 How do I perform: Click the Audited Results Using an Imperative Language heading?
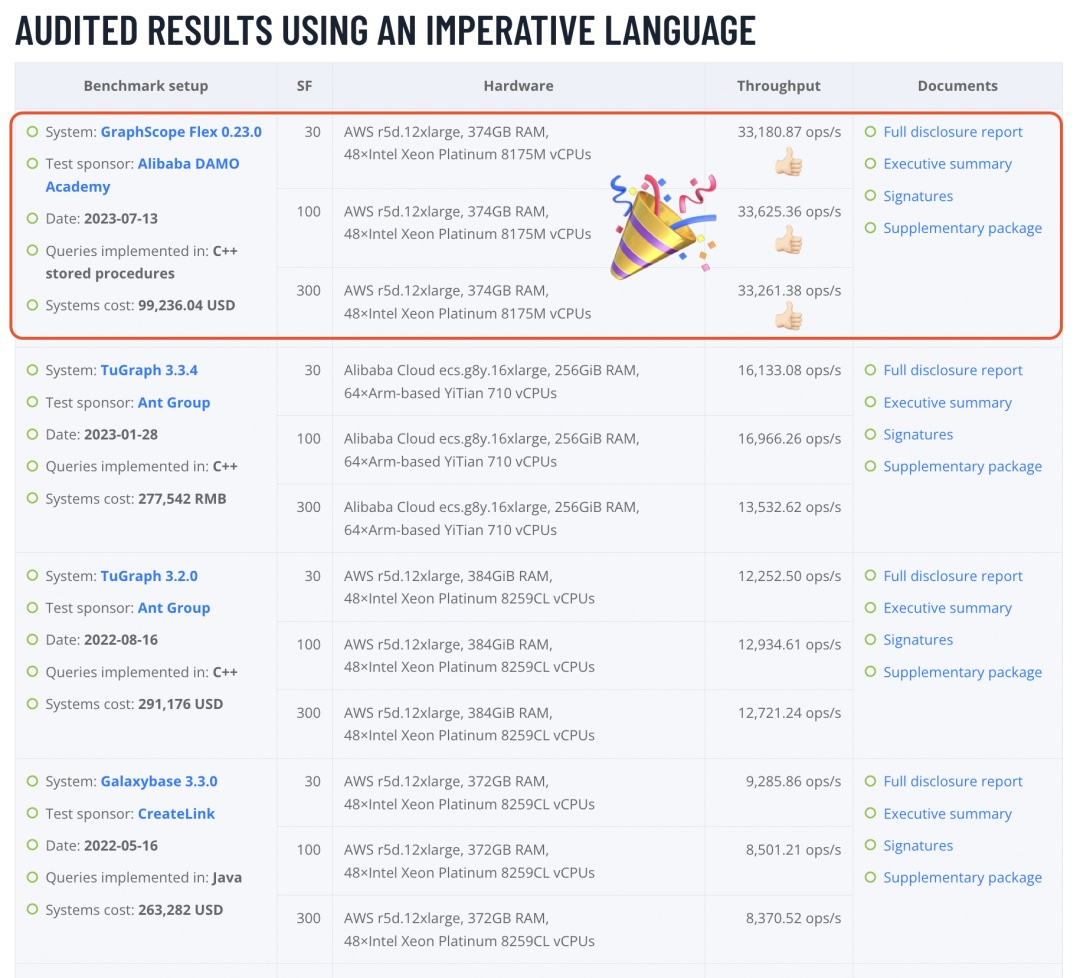386,30
